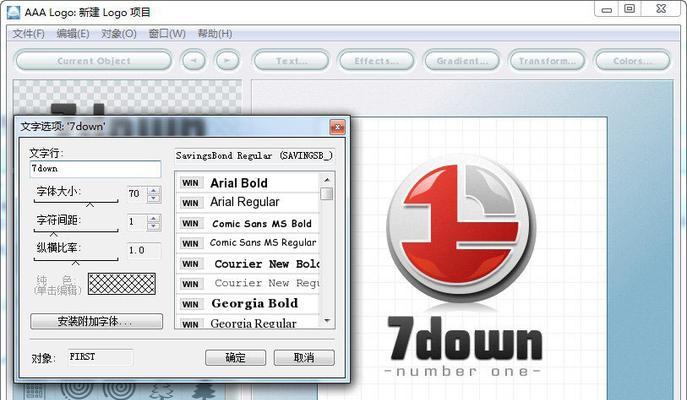The height and width of the screenshot is (400, 687).
Task: Go to previous object arrow button
Action: click(193, 61)
